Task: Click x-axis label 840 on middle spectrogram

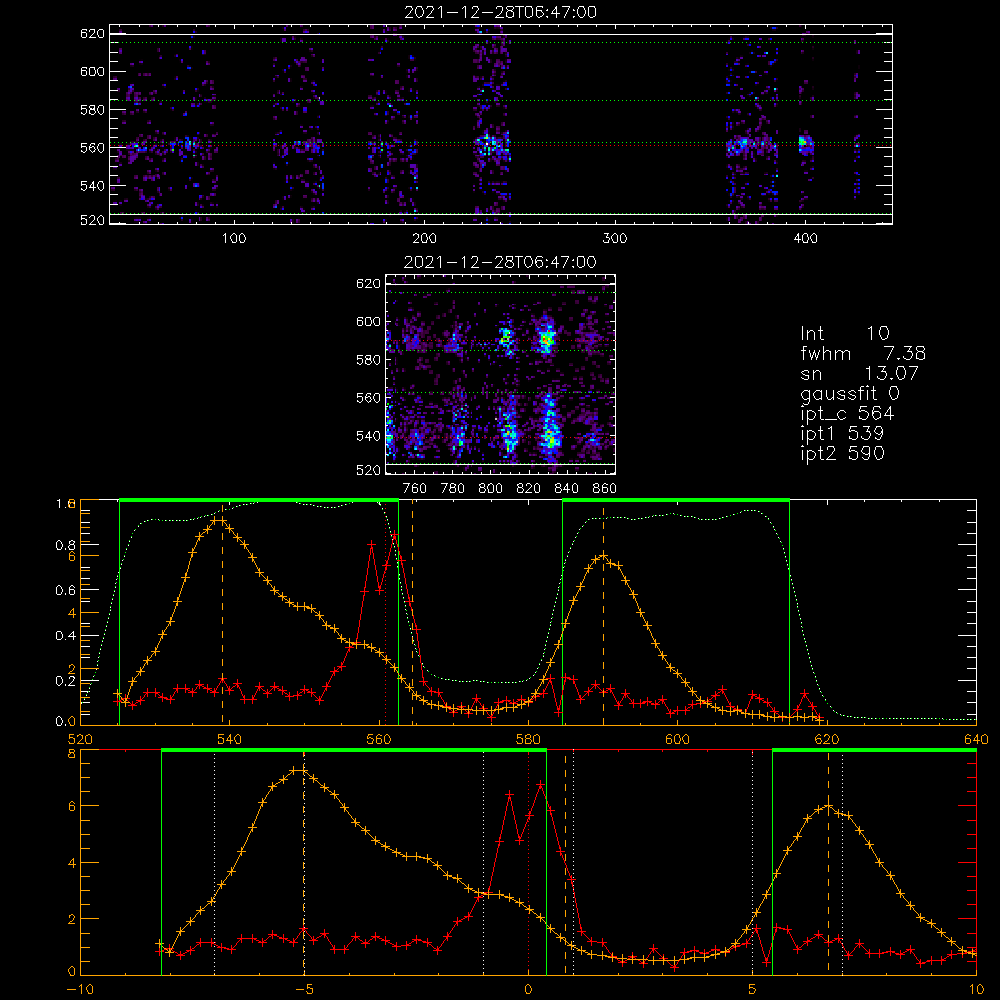Action: (x=566, y=489)
